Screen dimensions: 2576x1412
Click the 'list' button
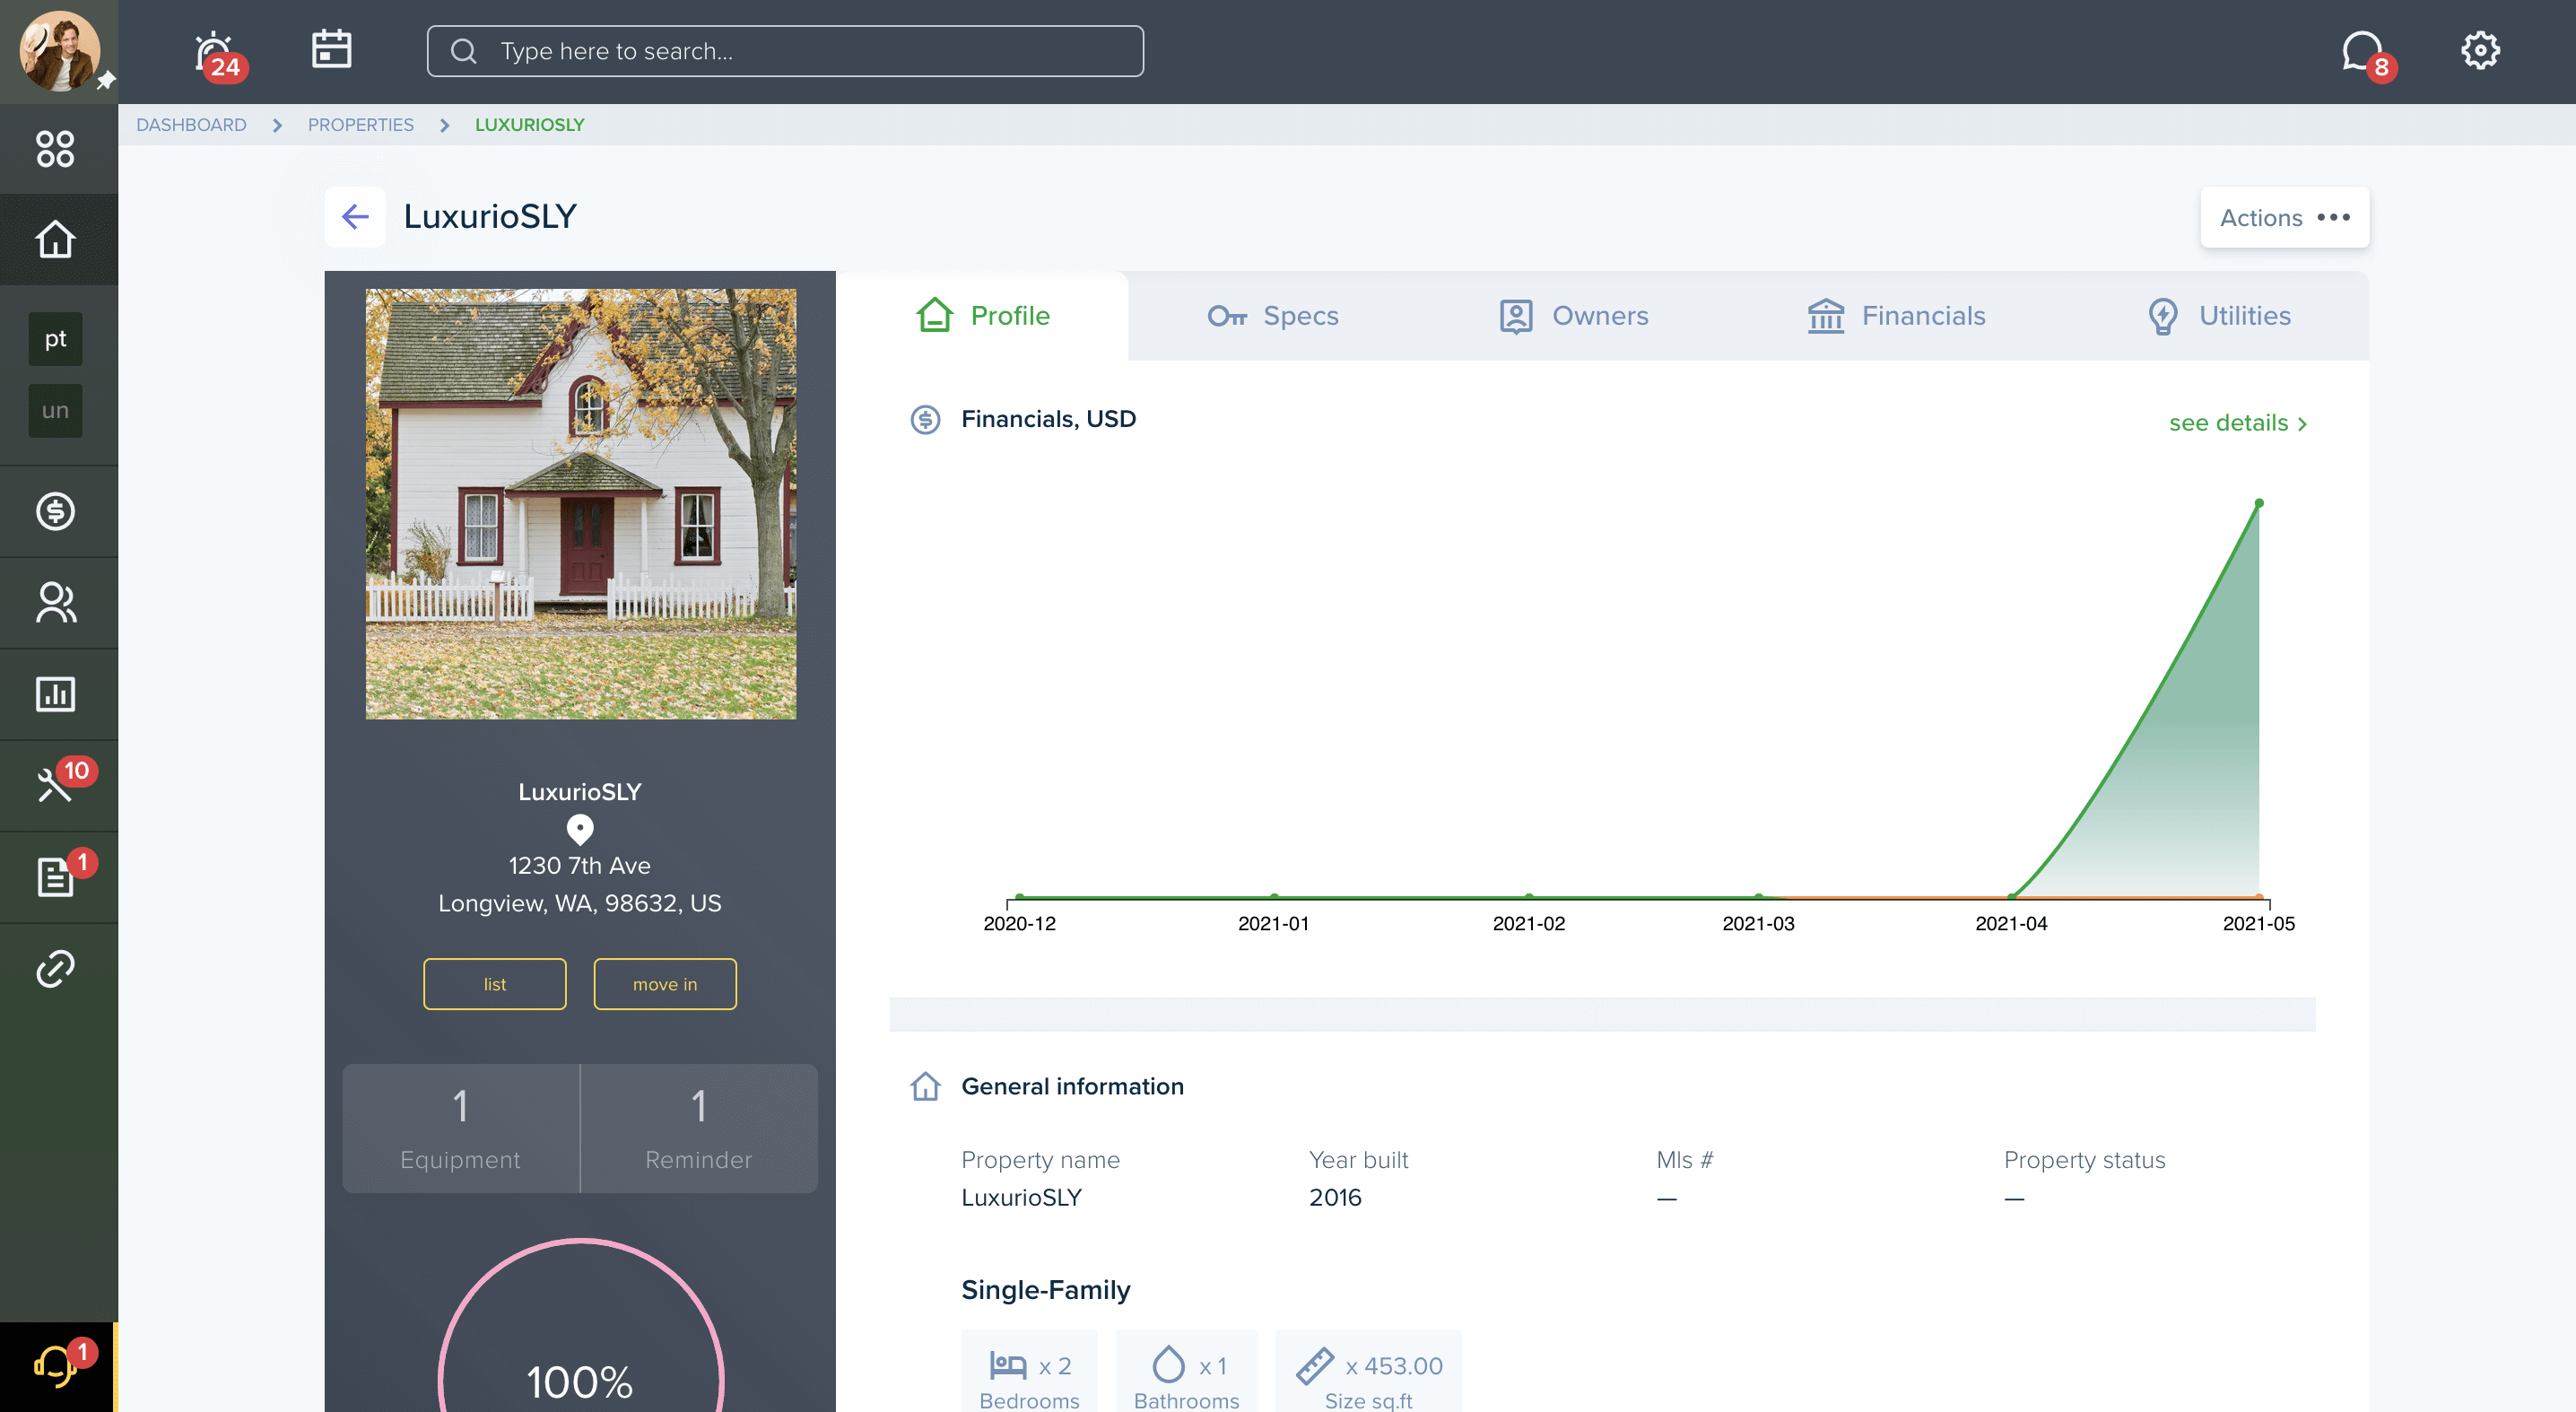tap(495, 984)
